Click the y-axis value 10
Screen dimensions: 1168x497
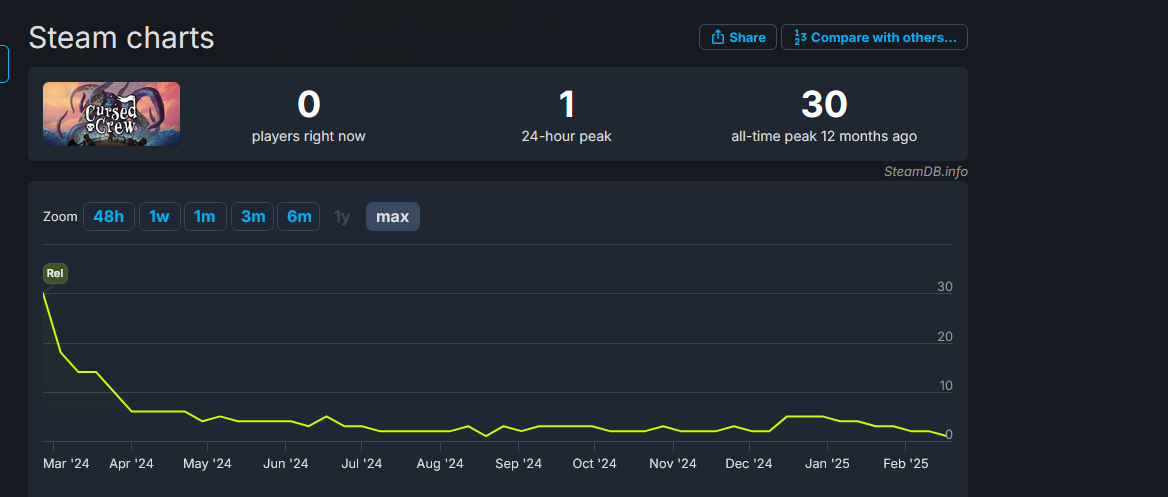[x=945, y=386]
